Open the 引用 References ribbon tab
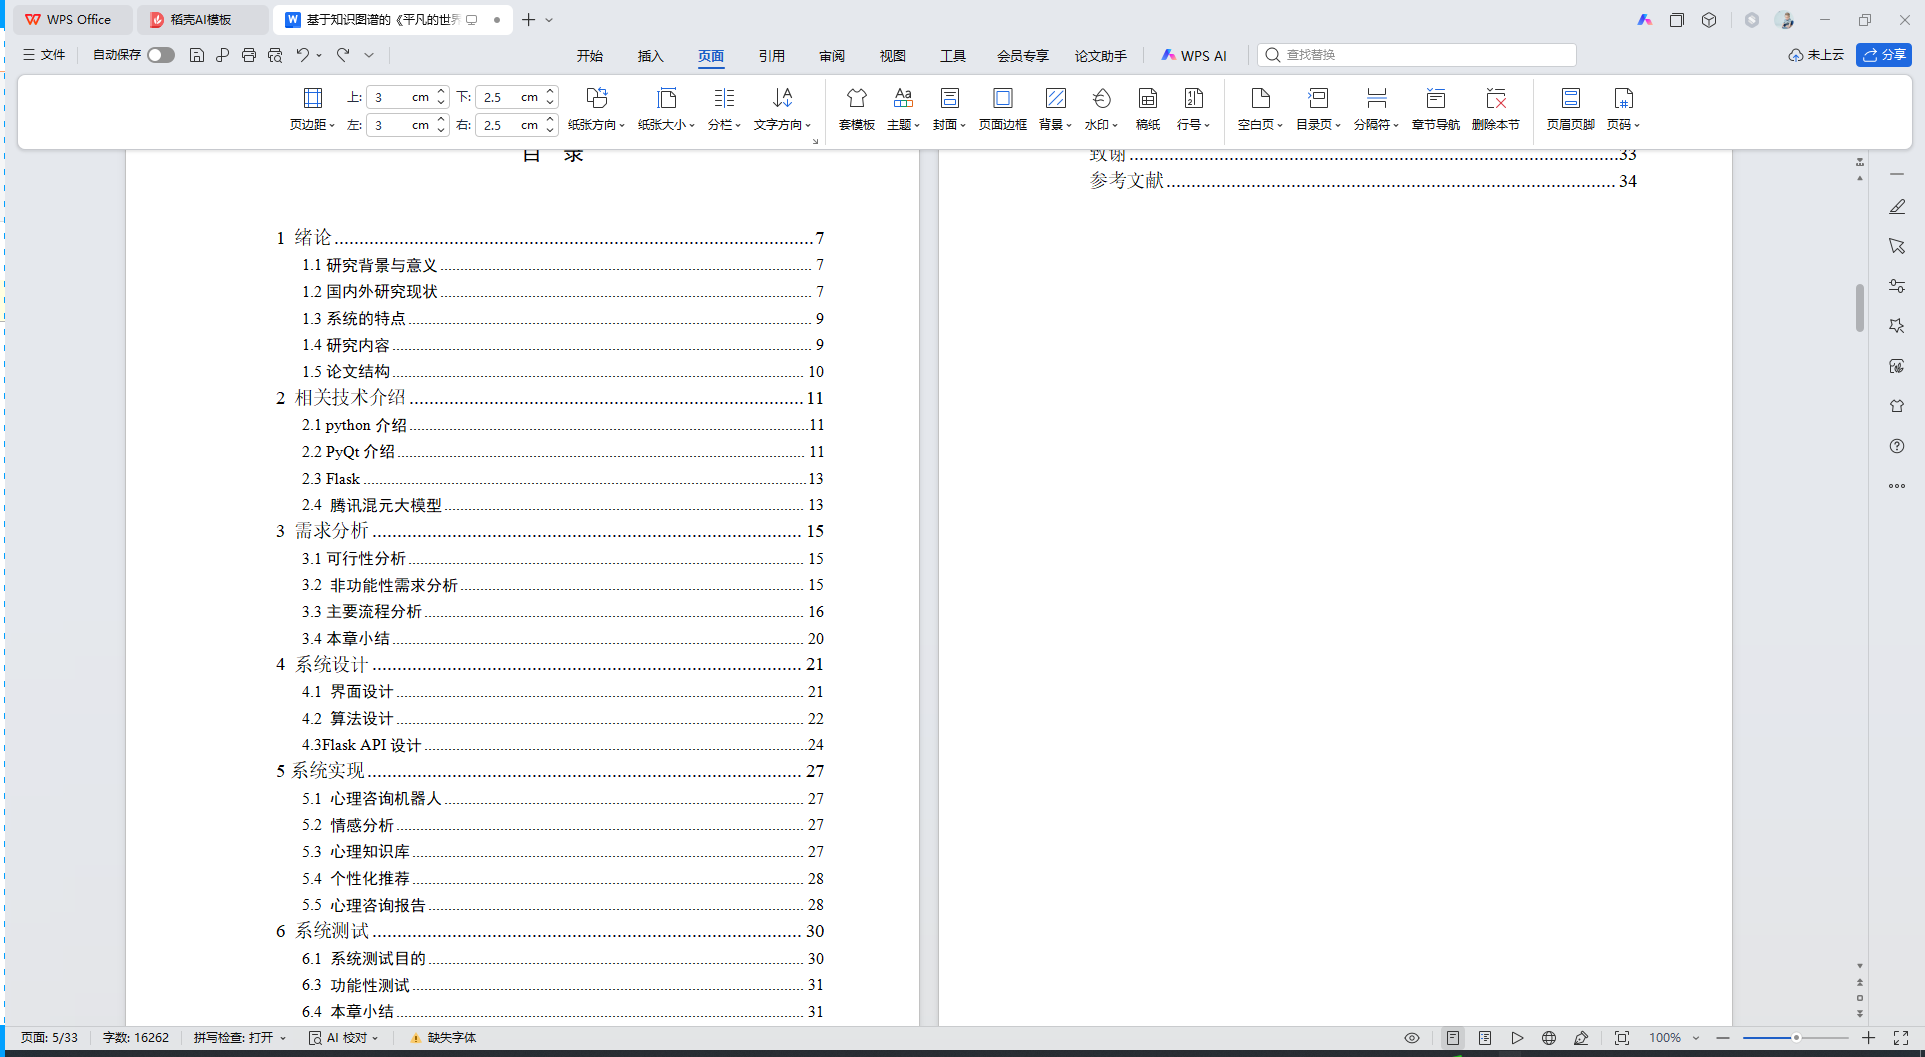 (x=771, y=56)
